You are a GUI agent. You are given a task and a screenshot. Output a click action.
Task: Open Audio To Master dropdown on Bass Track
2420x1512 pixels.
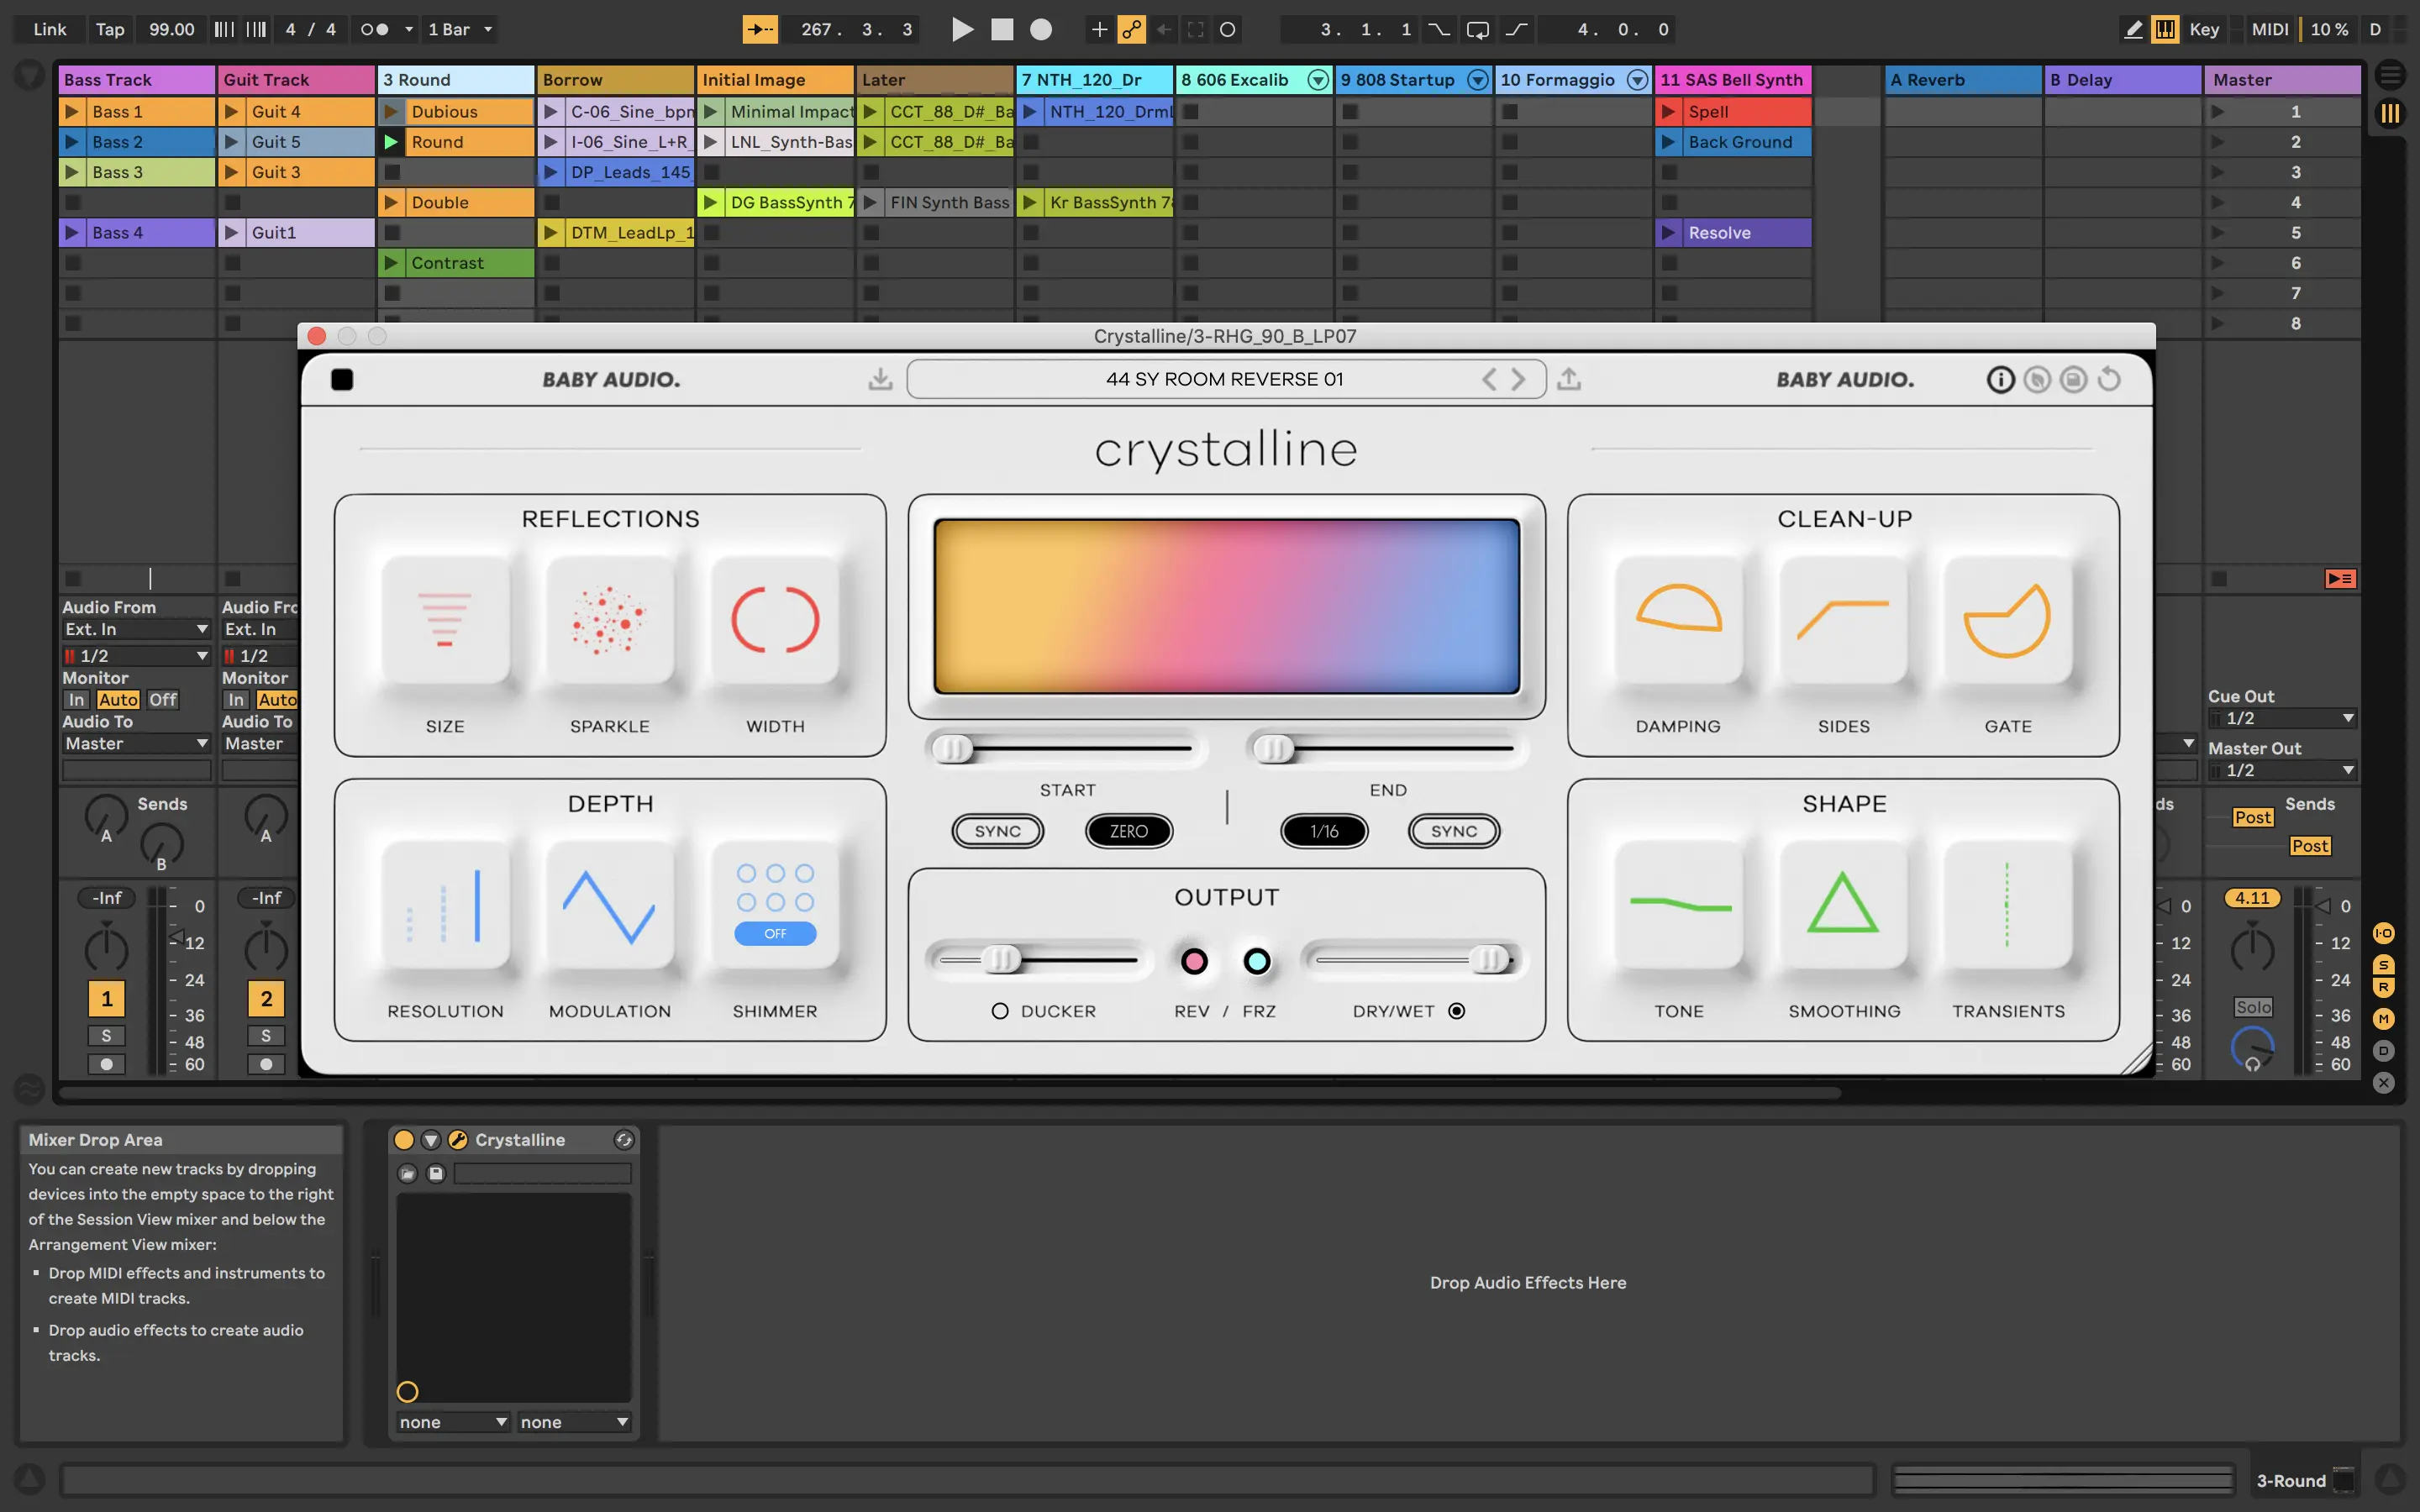[x=136, y=743]
